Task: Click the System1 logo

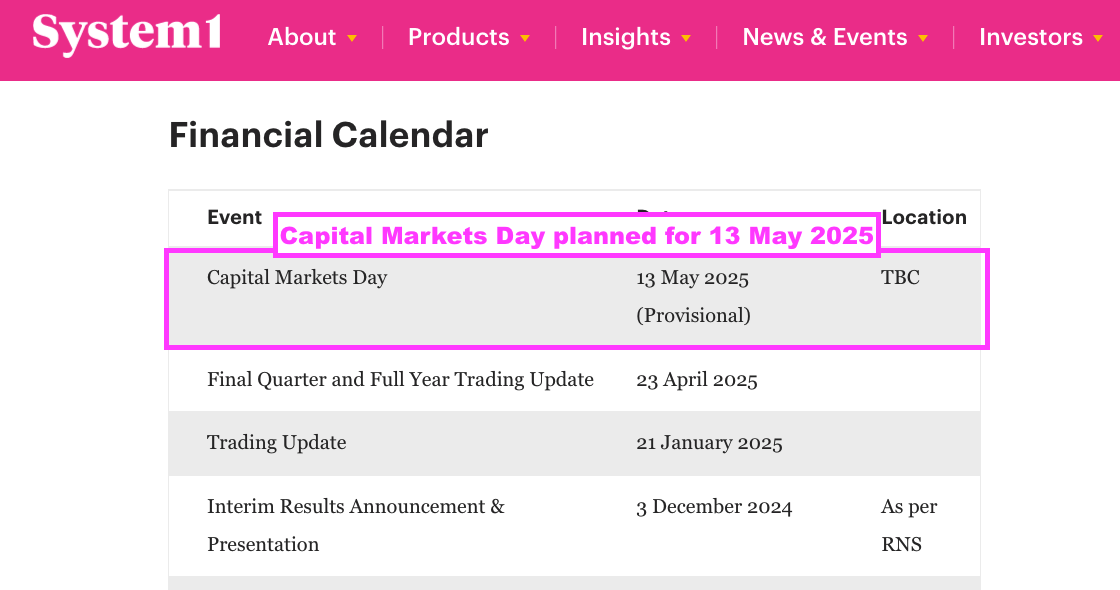Action: click(127, 34)
